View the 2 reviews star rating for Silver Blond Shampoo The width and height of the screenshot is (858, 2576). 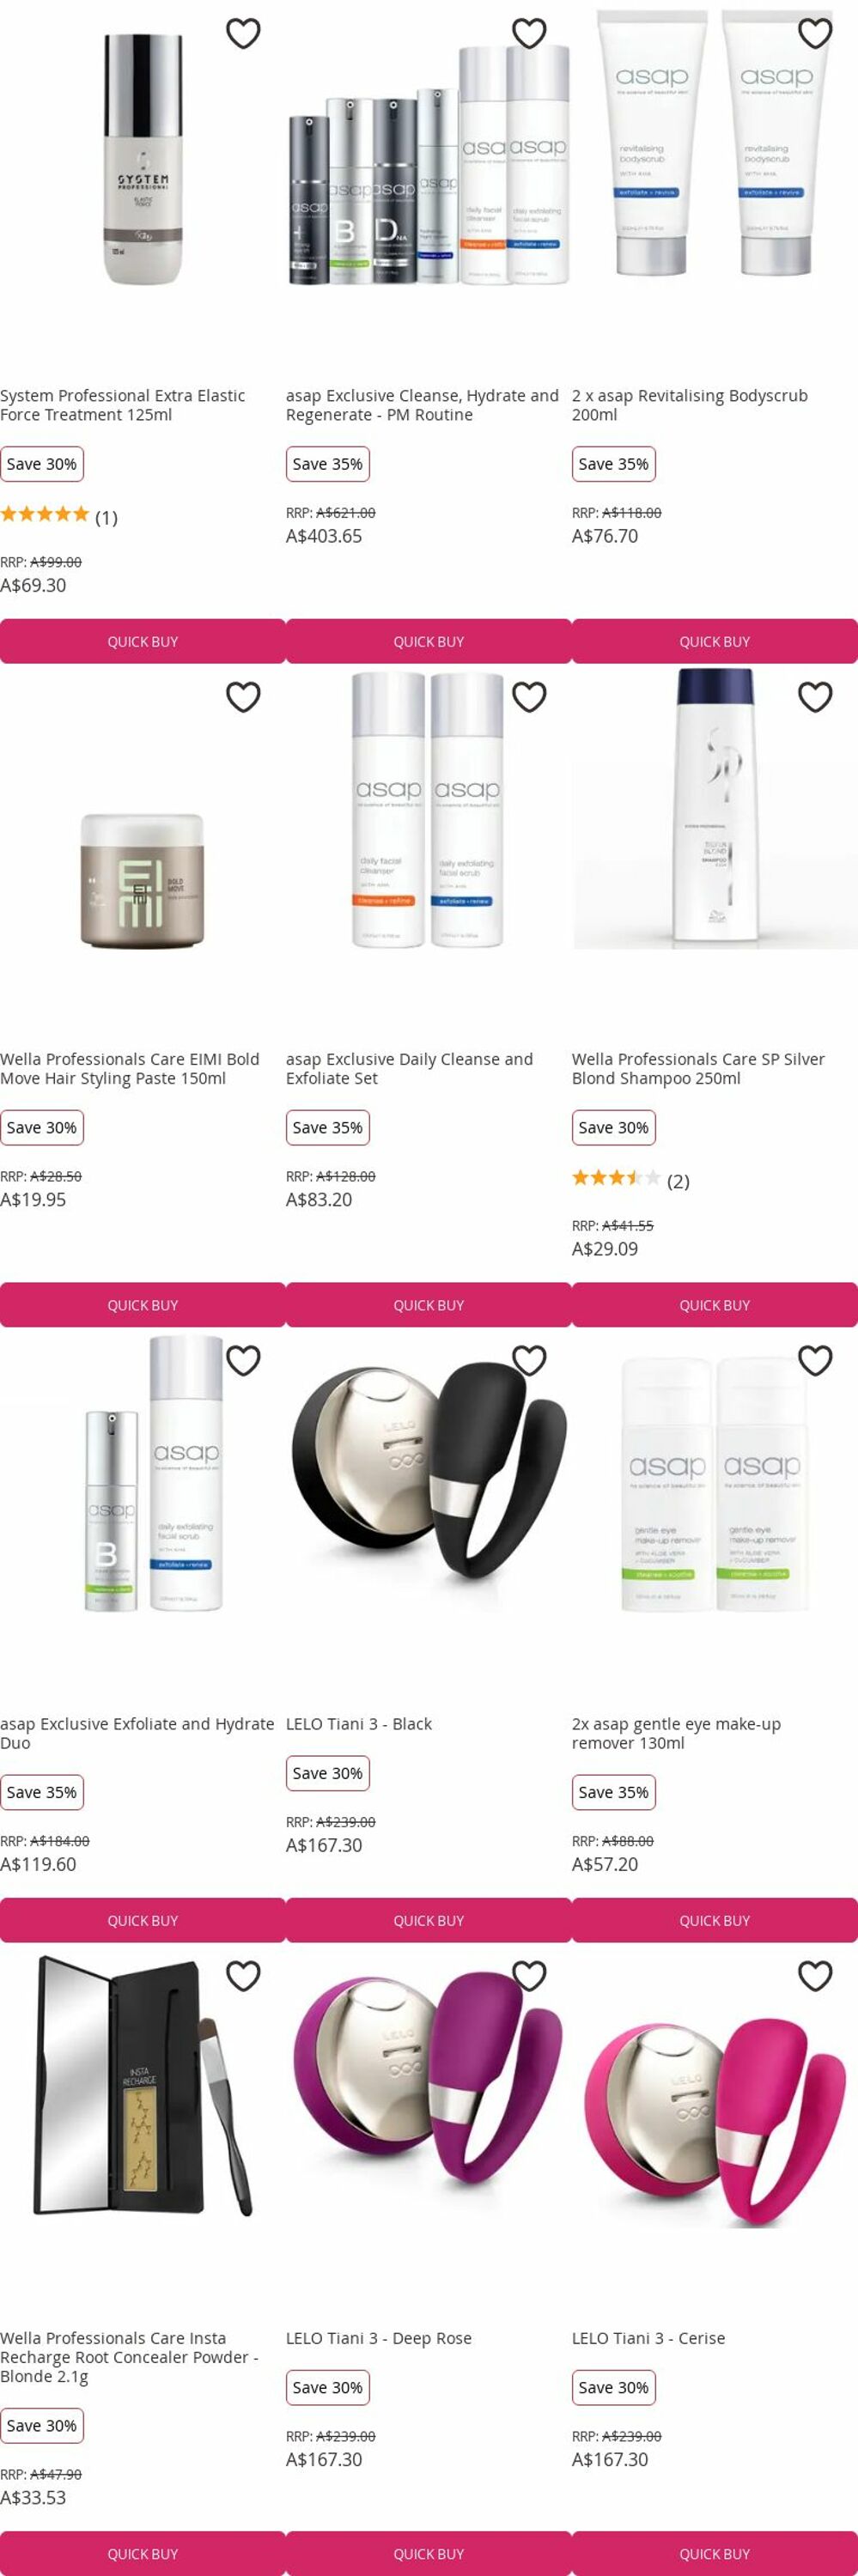click(x=630, y=1180)
